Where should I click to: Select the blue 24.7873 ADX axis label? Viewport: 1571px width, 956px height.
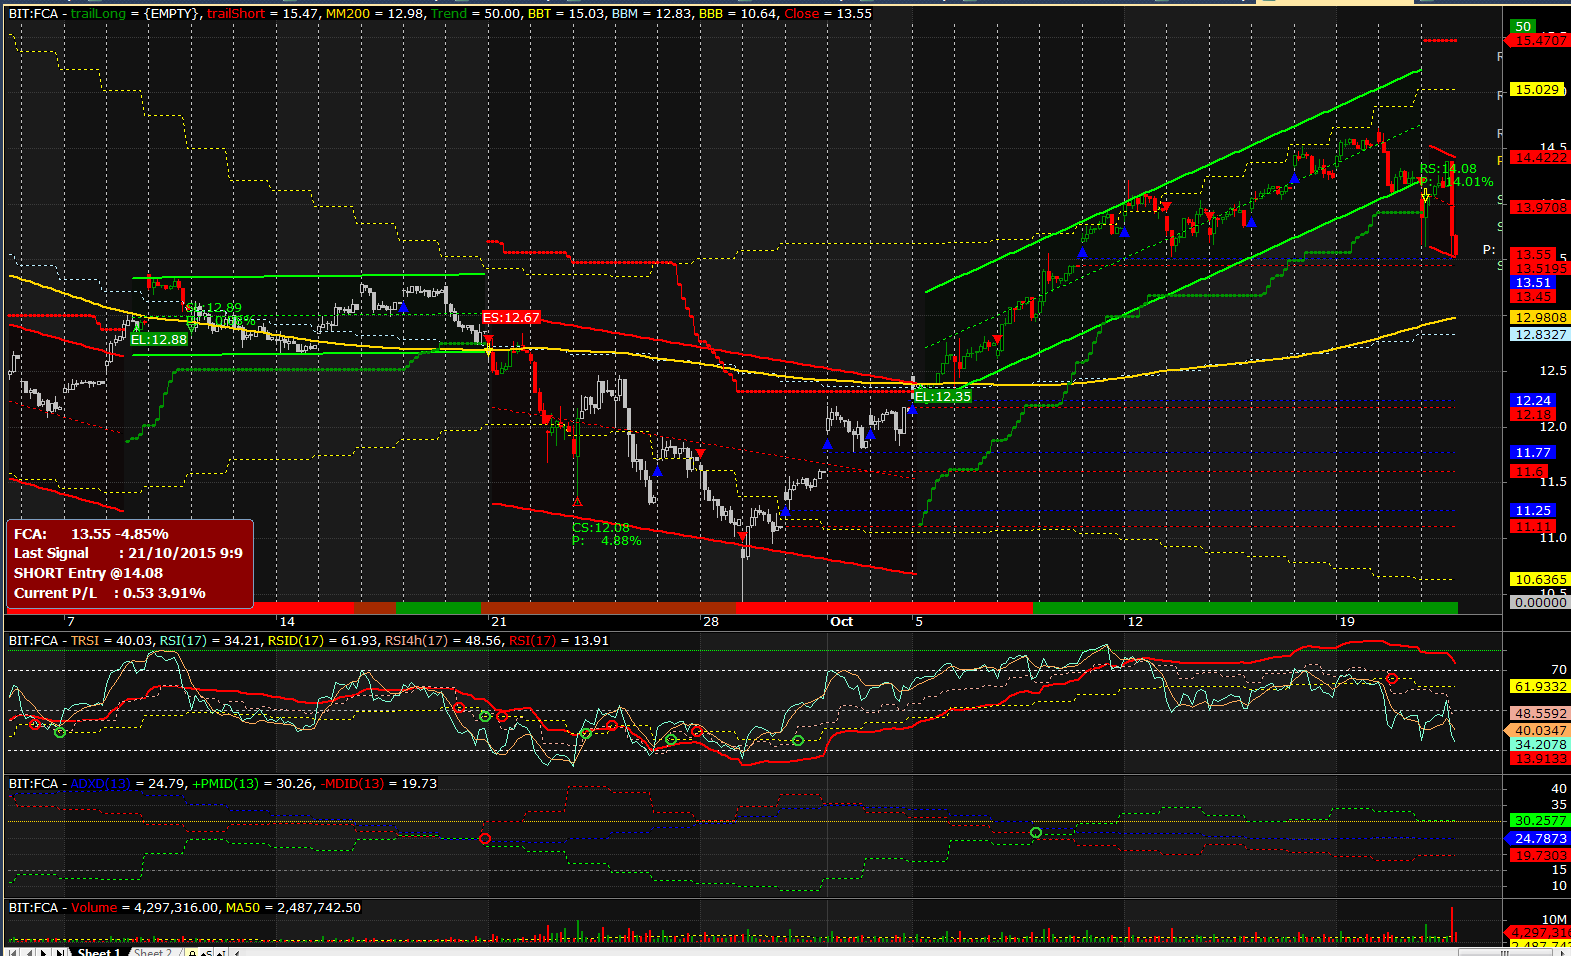(x=1540, y=838)
